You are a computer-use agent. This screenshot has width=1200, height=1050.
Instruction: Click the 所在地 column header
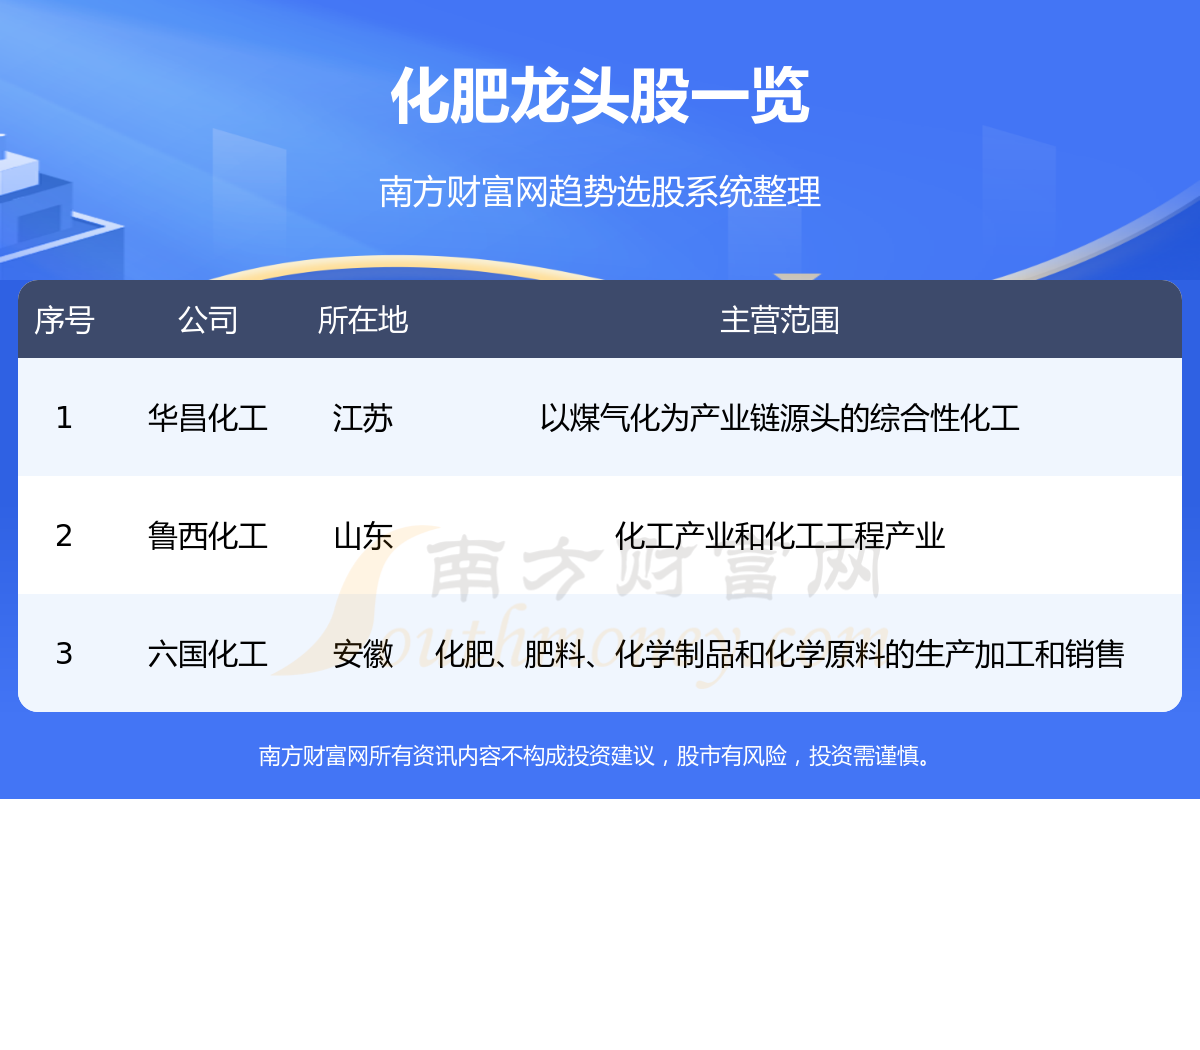(363, 320)
